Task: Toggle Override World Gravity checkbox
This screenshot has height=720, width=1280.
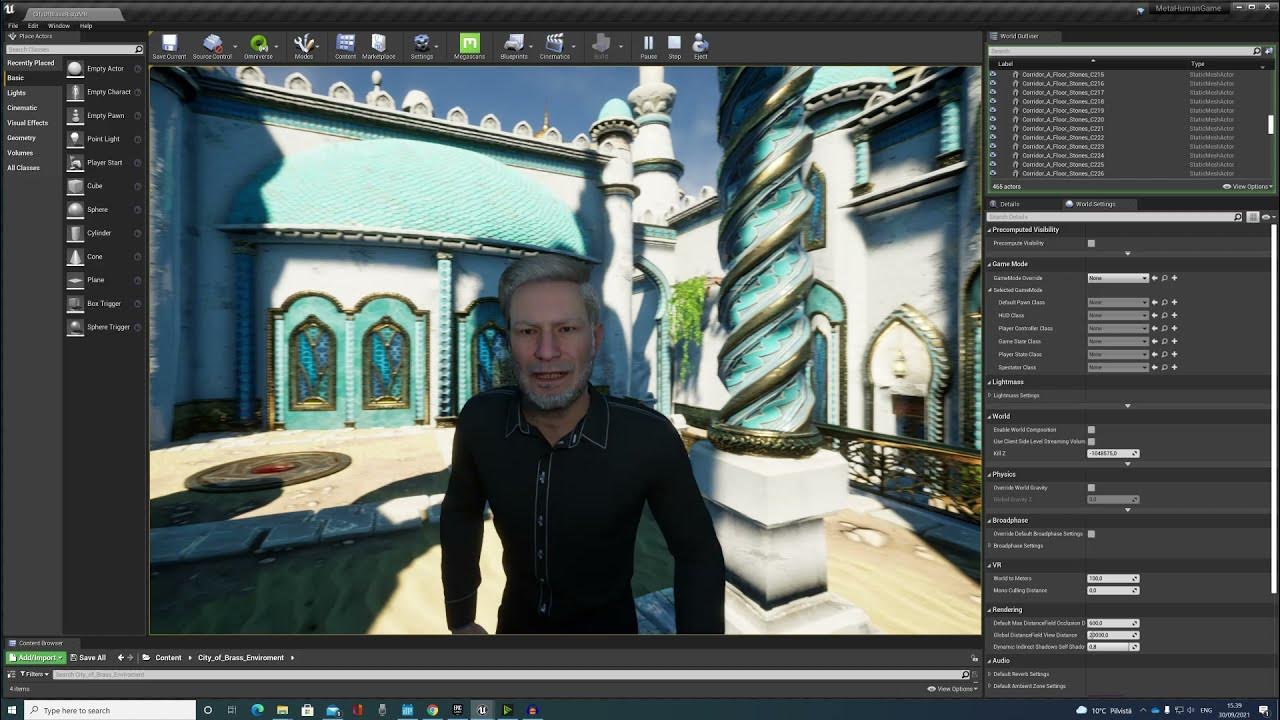Action: (1091, 488)
